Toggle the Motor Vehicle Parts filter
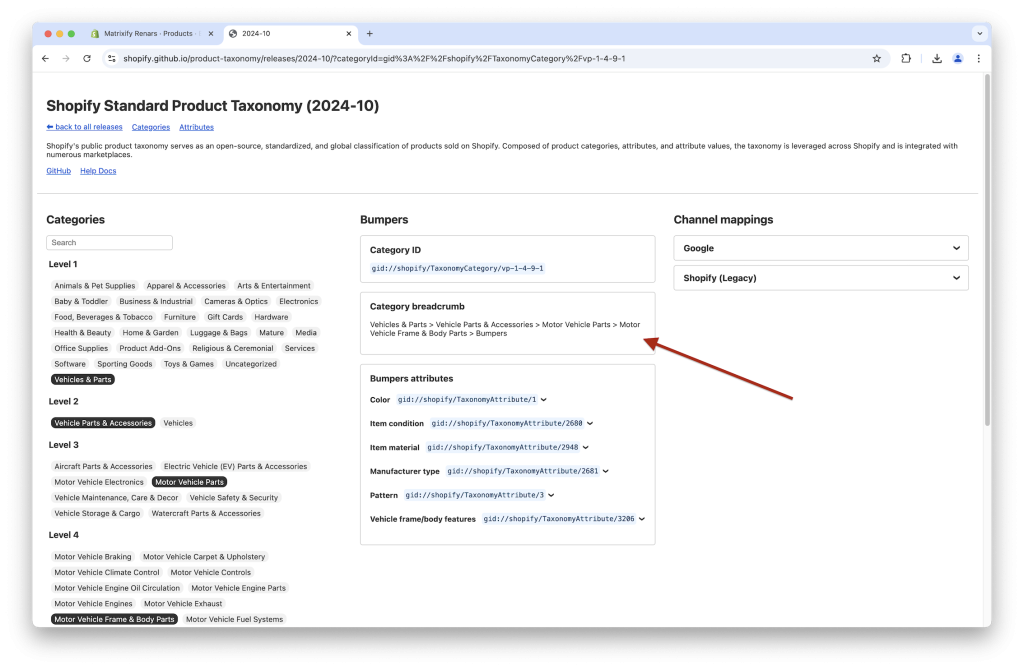This screenshot has width=1024, height=670. coord(189,481)
